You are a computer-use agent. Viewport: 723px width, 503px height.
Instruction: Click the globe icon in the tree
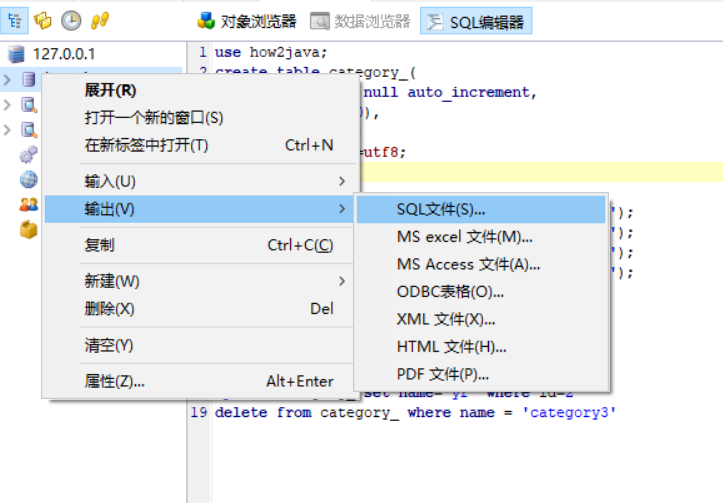pyautogui.click(x=29, y=179)
